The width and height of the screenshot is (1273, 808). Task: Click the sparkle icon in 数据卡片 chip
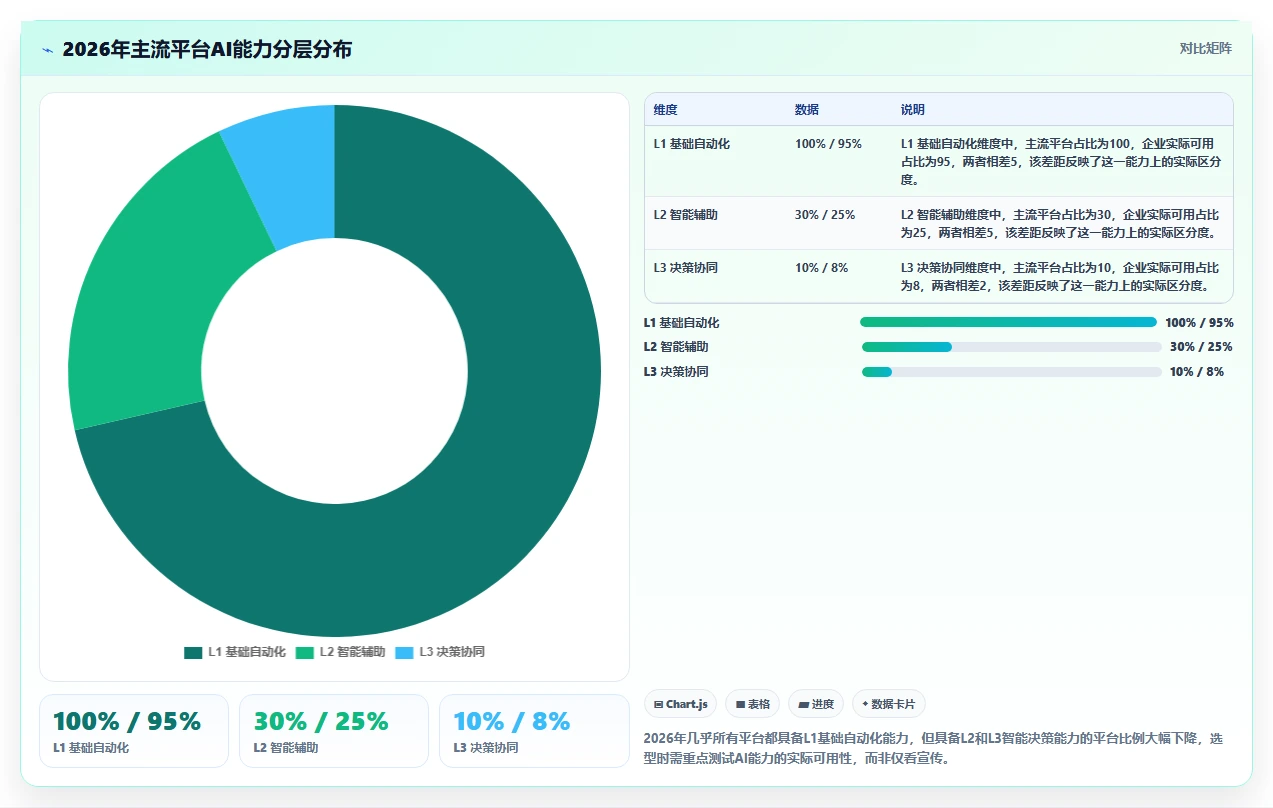pos(865,704)
